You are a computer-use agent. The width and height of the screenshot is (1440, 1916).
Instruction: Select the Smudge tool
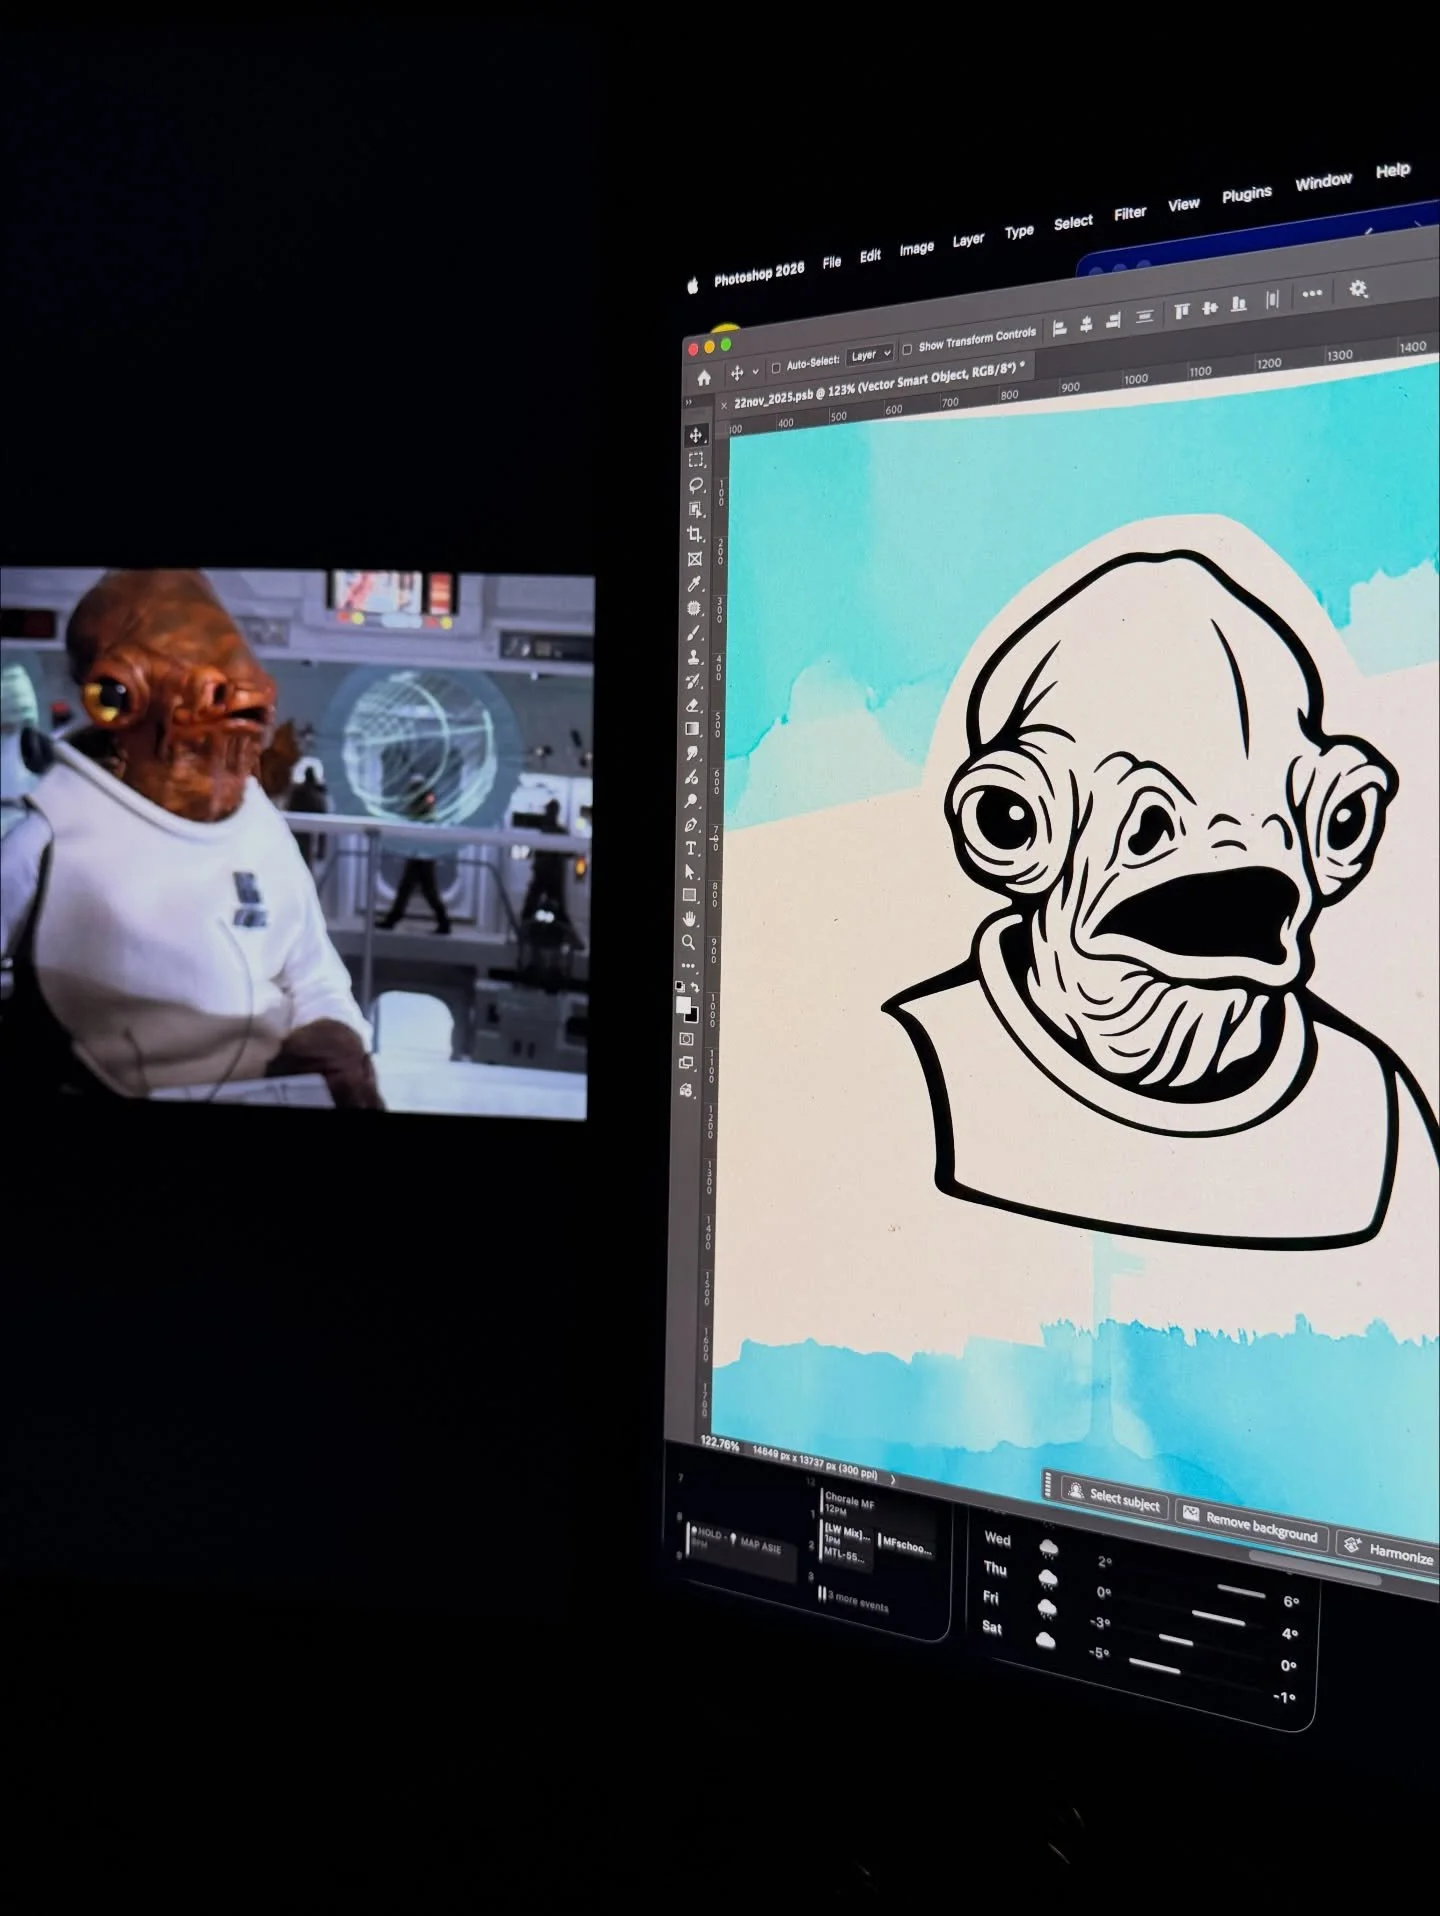693,753
